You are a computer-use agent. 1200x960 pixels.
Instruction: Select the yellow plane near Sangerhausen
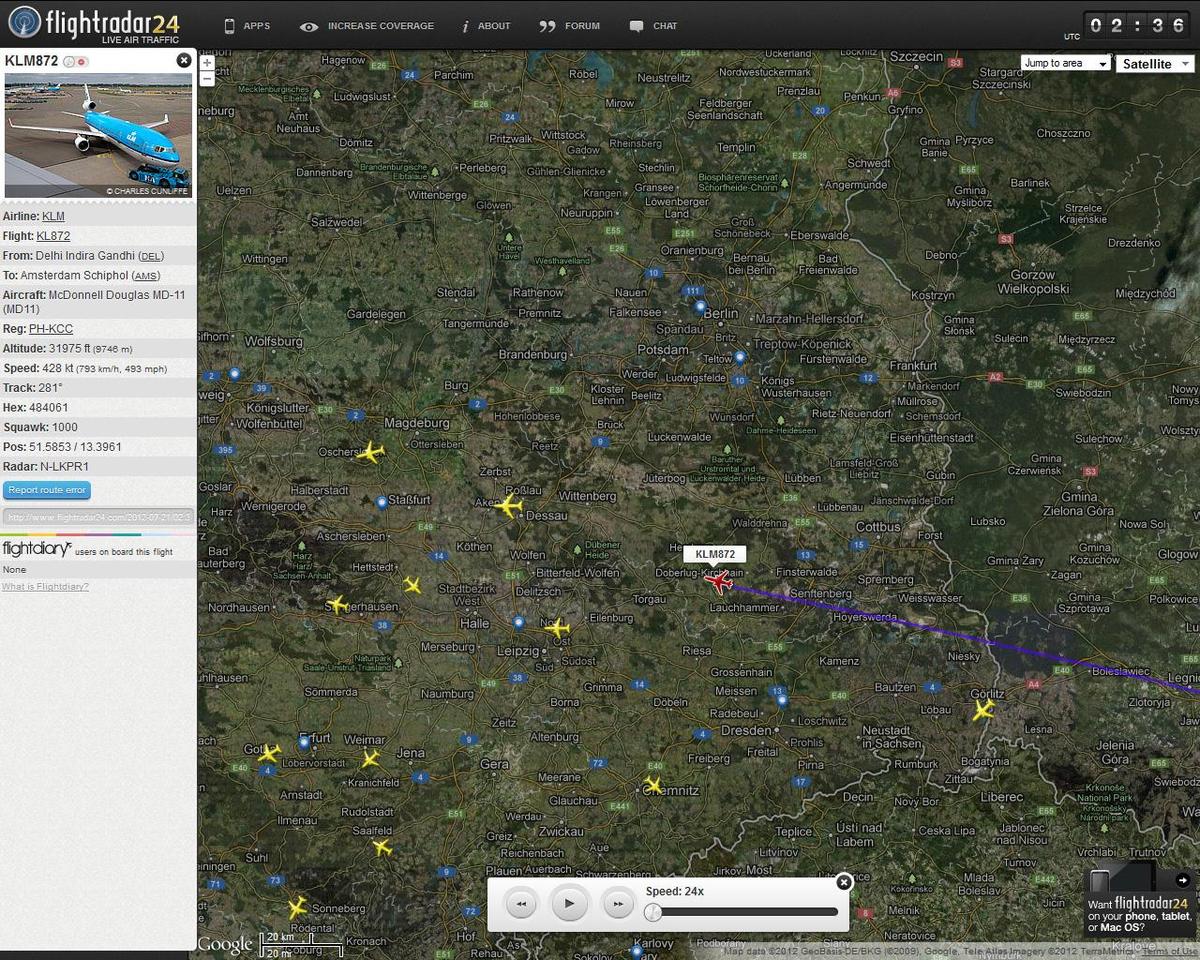(337, 604)
